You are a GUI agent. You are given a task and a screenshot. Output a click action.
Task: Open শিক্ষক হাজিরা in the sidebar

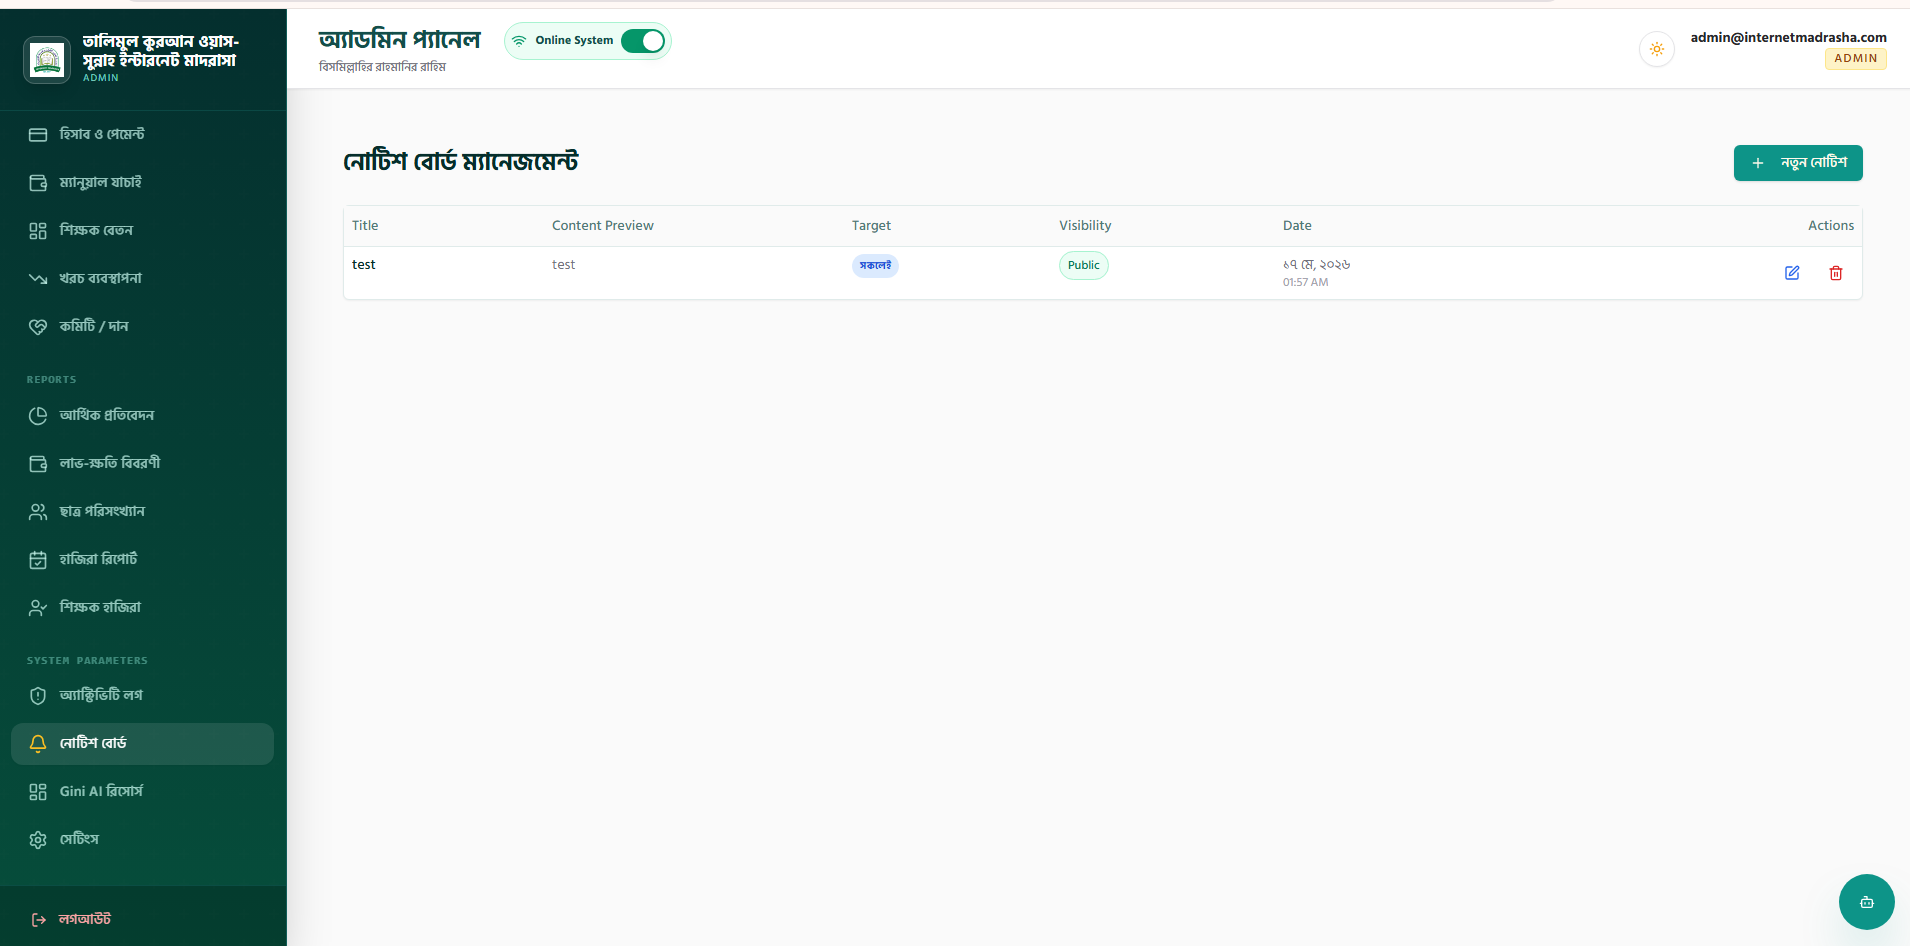point(142,607)
